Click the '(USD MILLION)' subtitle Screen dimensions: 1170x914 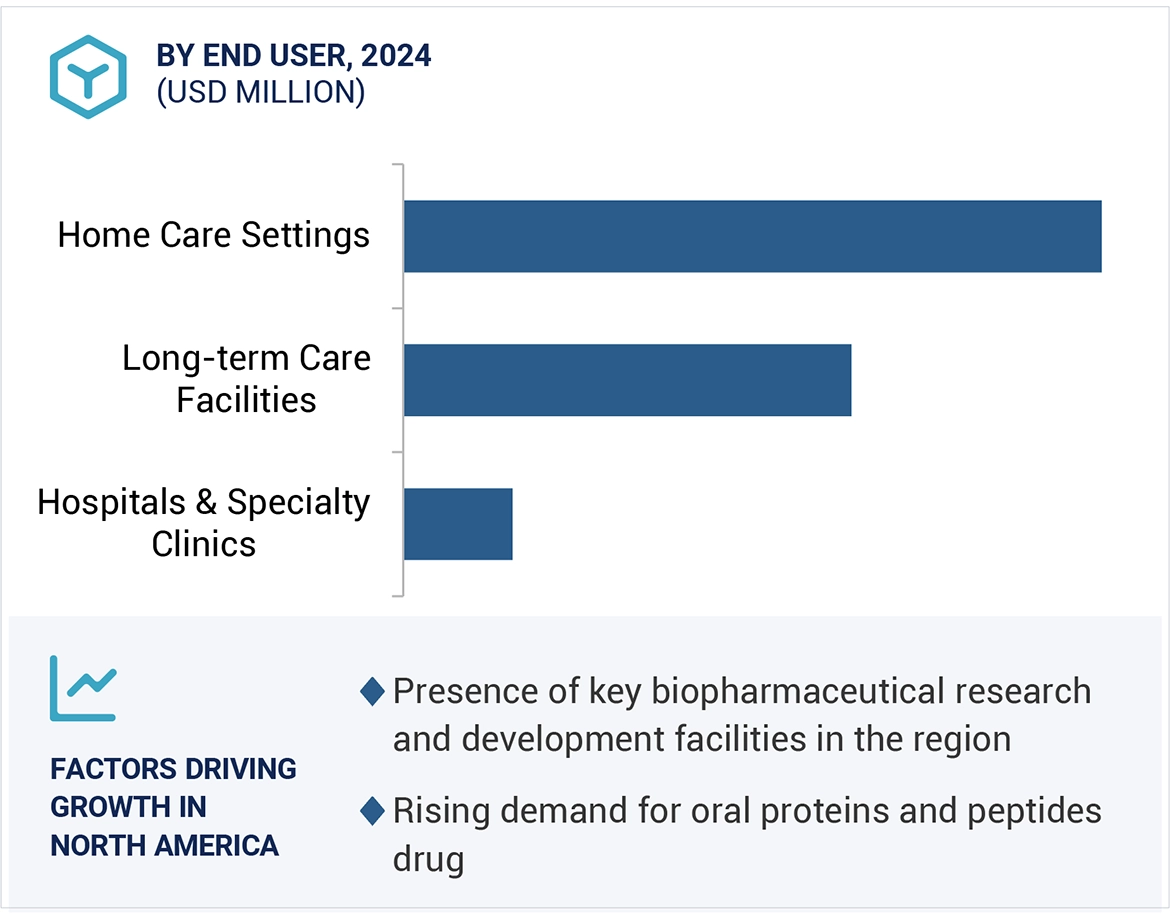point(260,92)
